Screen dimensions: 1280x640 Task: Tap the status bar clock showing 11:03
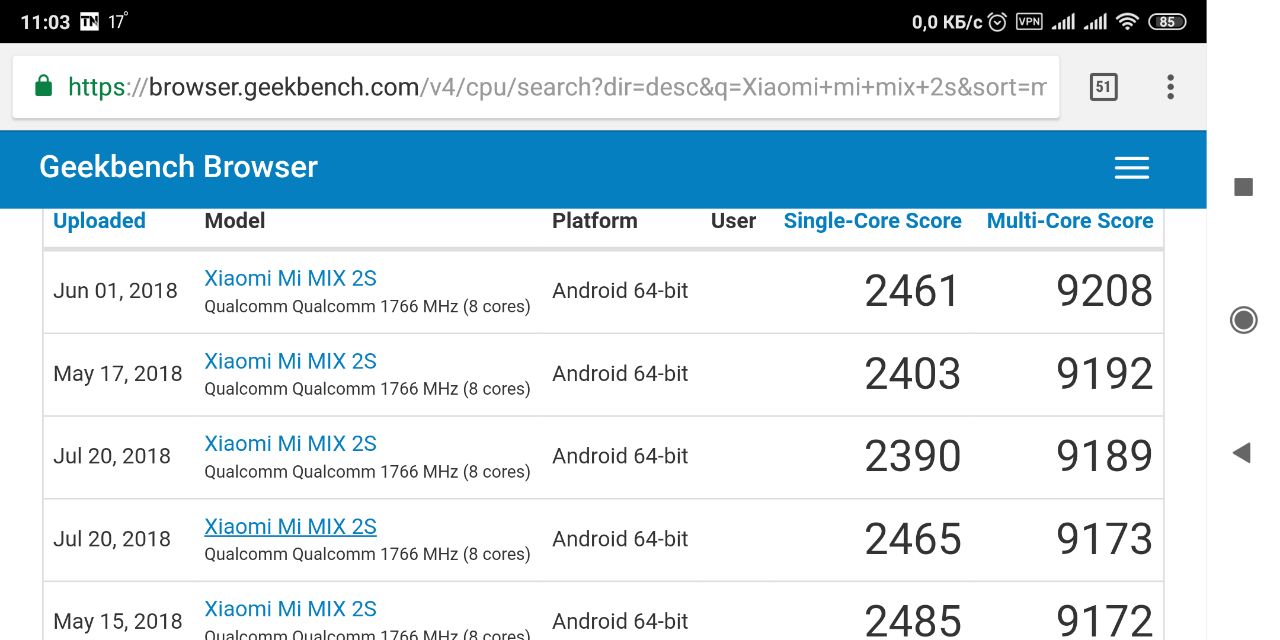click(45, 21)
